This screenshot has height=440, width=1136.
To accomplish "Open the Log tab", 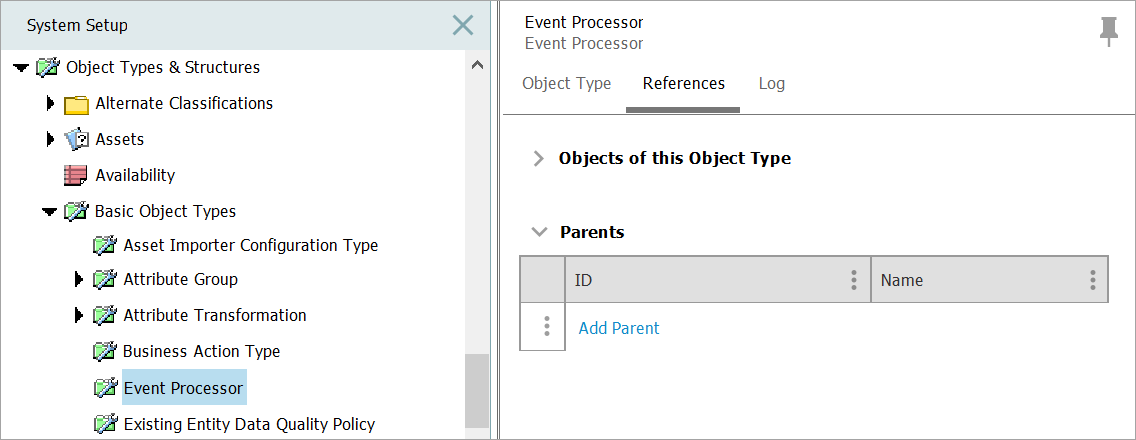I will click(771, 84).
